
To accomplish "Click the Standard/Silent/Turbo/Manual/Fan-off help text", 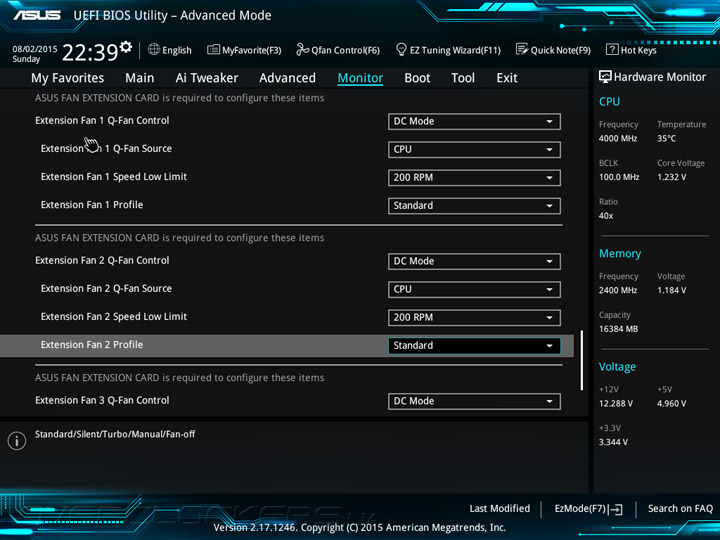I will 115,434.
